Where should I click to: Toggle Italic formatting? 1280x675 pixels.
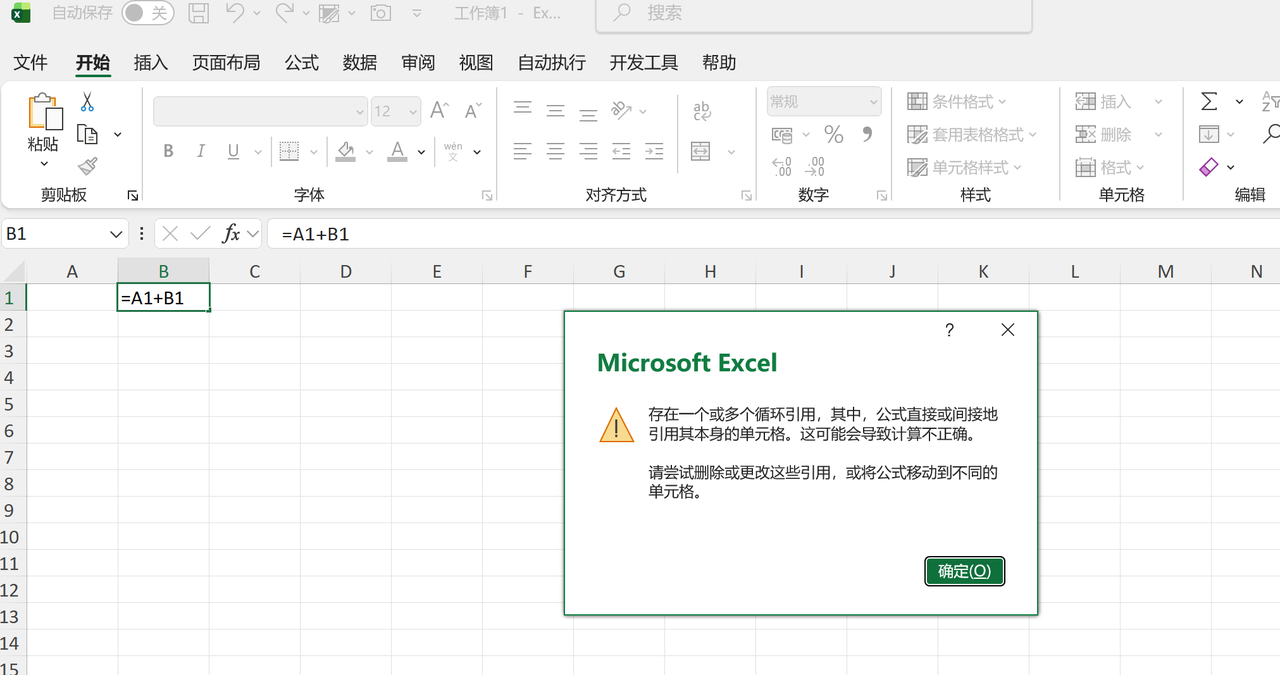[201, 151]
